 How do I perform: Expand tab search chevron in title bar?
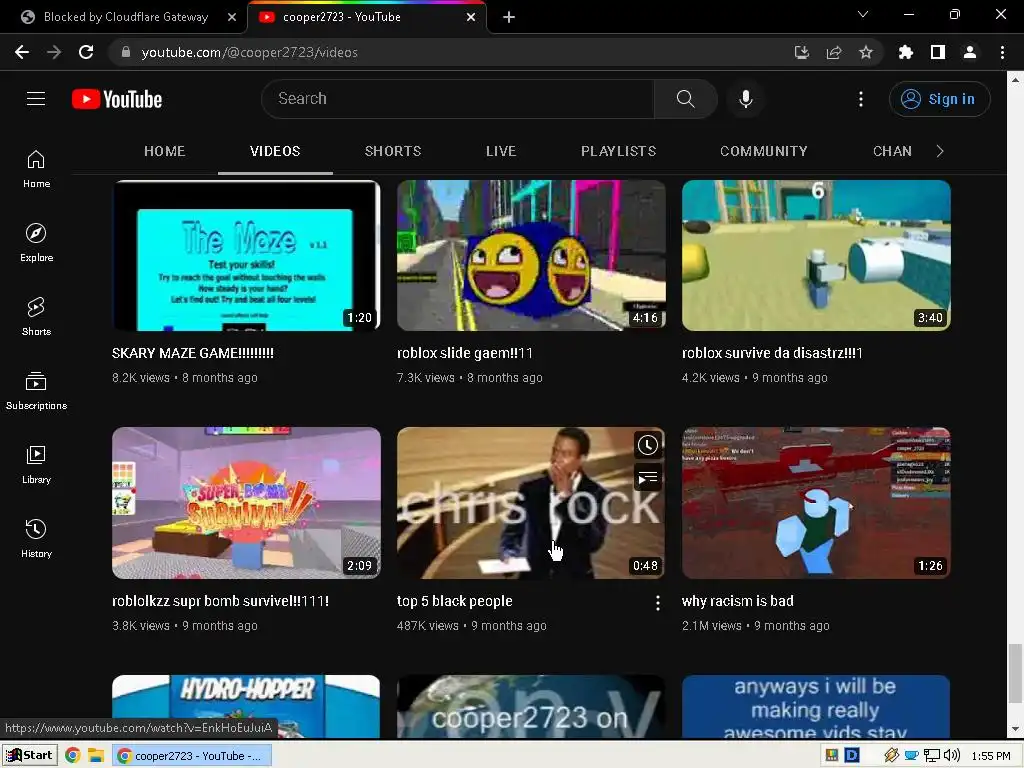pos(863,14)
